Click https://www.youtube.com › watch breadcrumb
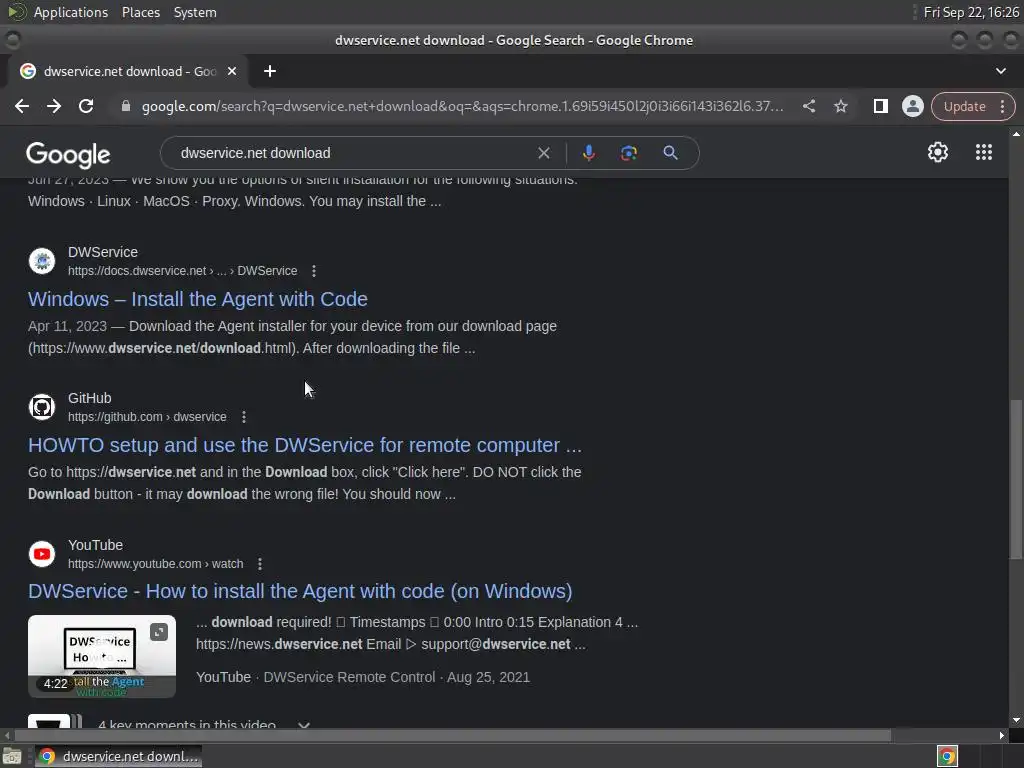 (155, 564)
